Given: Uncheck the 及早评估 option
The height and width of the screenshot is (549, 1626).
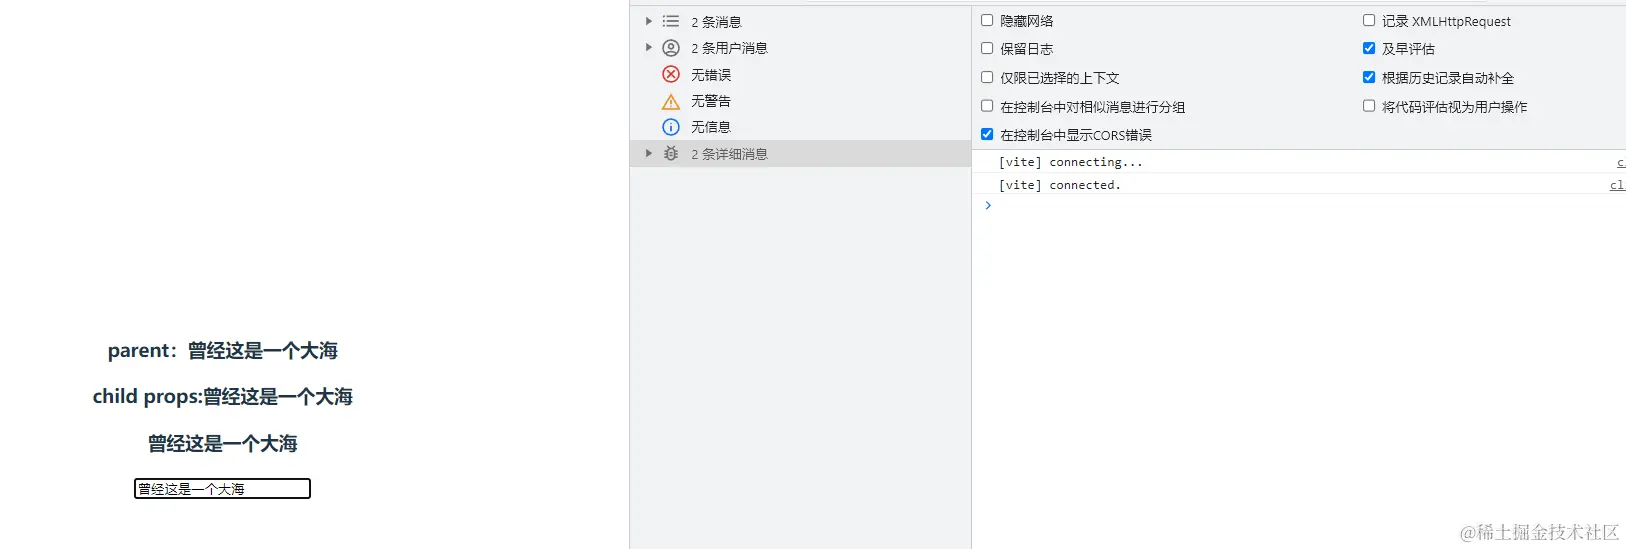Looking at the screenshot, I should (1369, 48).
